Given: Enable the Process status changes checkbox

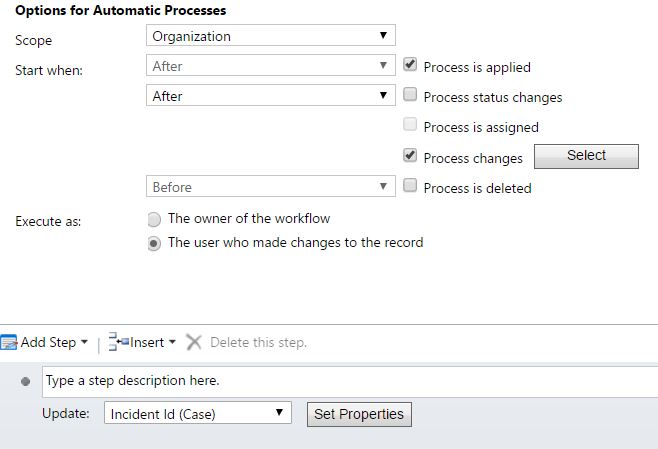Looking at the screenshot, I should click(410, 96).
